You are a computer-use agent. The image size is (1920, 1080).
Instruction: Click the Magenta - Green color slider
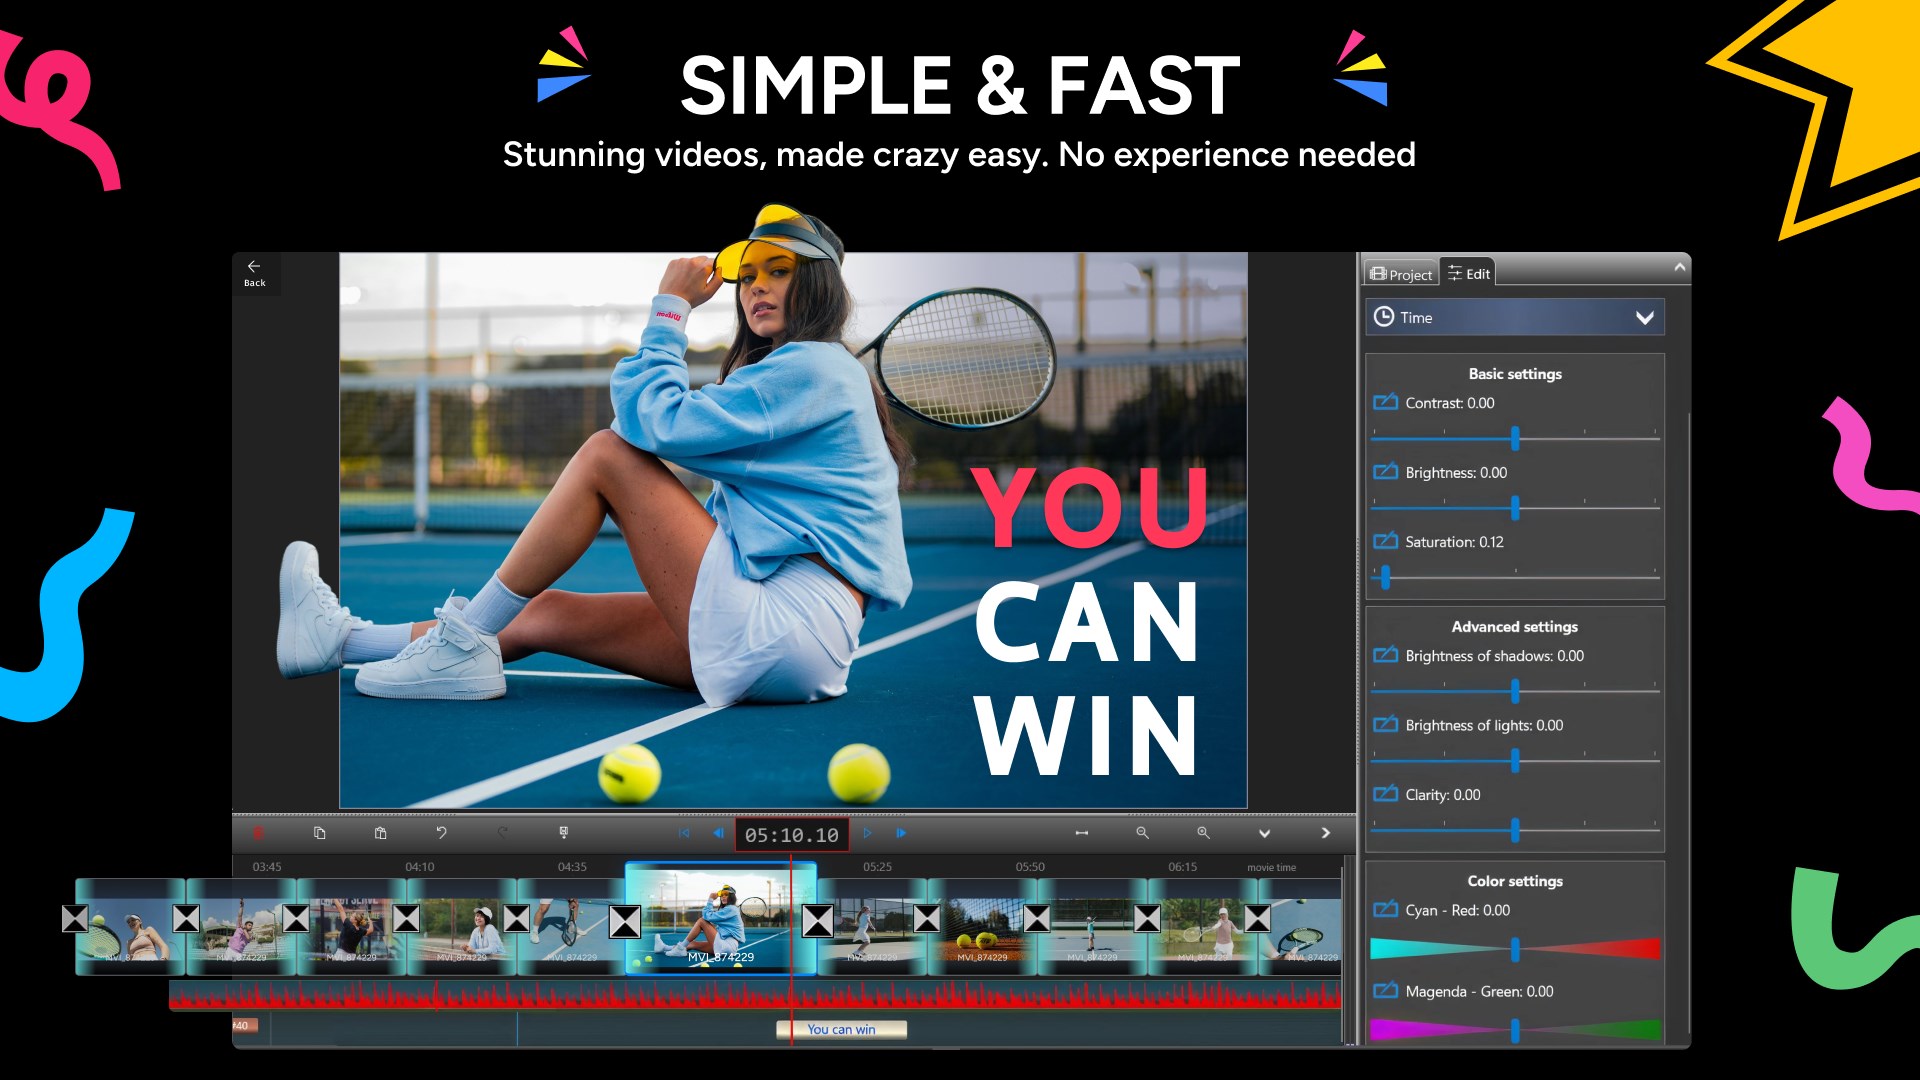coord(1514,1030)
